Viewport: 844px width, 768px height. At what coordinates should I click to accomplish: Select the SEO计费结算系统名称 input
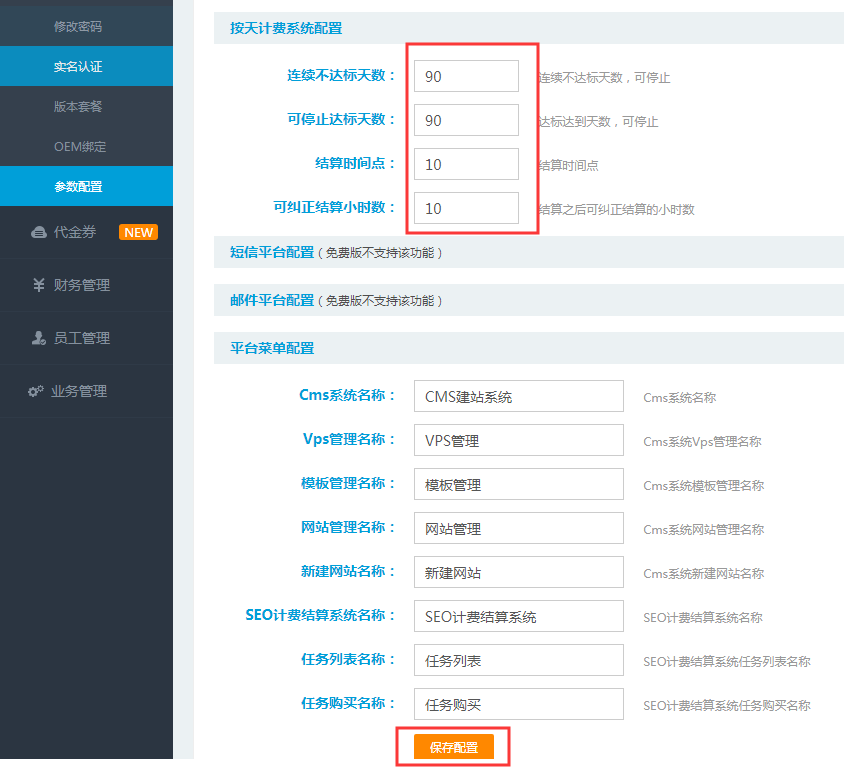[x=518, y=616]
